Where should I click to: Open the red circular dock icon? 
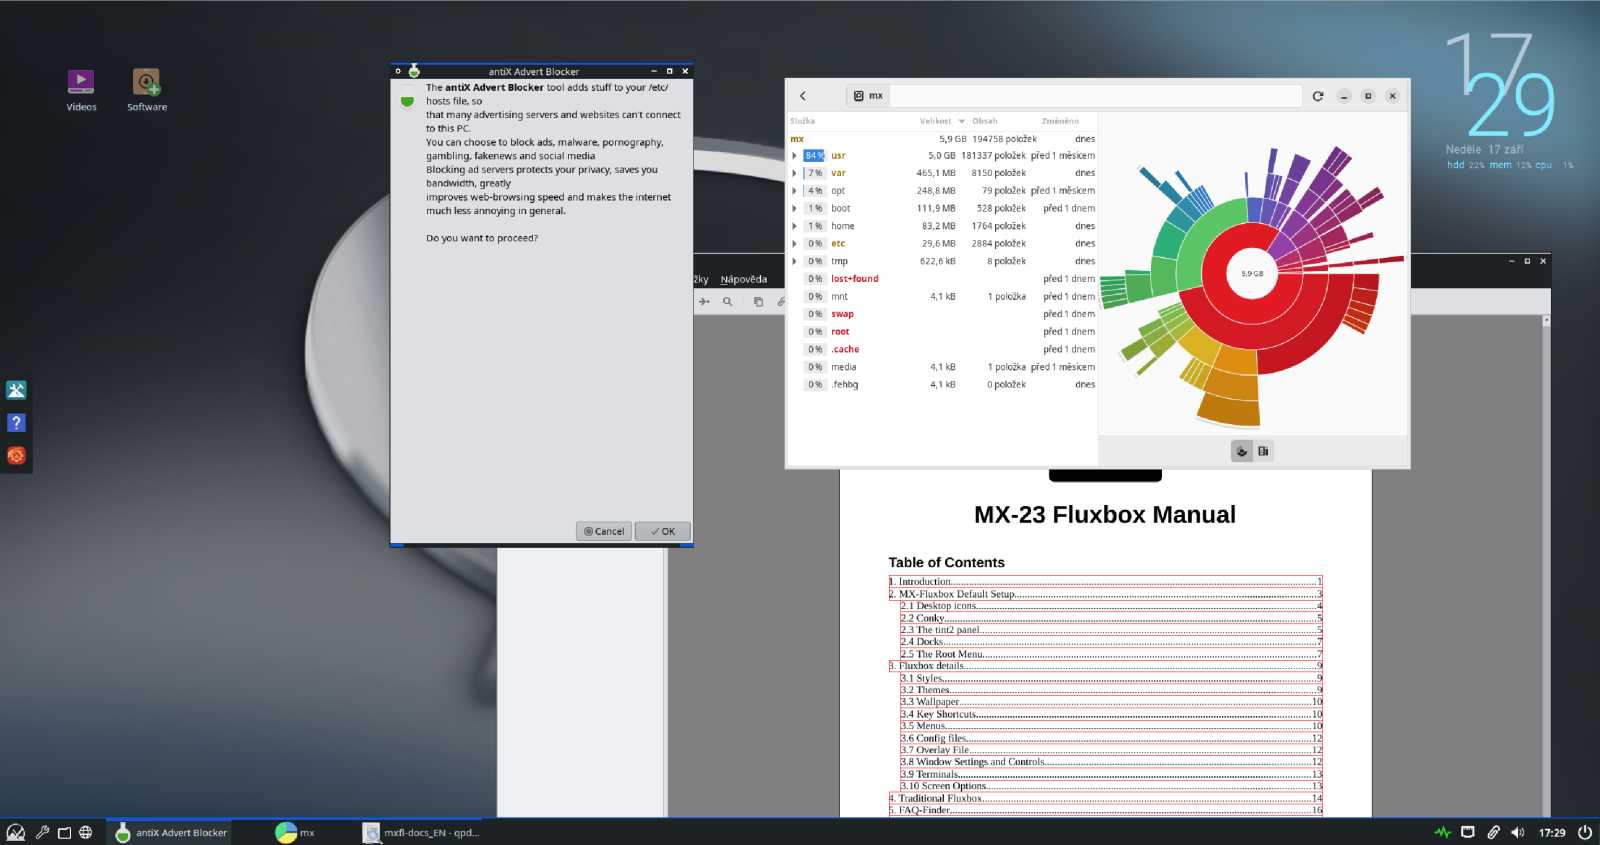click(x=16, y=456)
